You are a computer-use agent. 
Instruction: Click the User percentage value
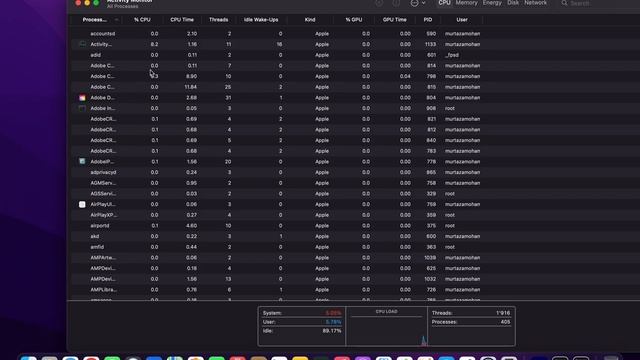click(333, 322)
